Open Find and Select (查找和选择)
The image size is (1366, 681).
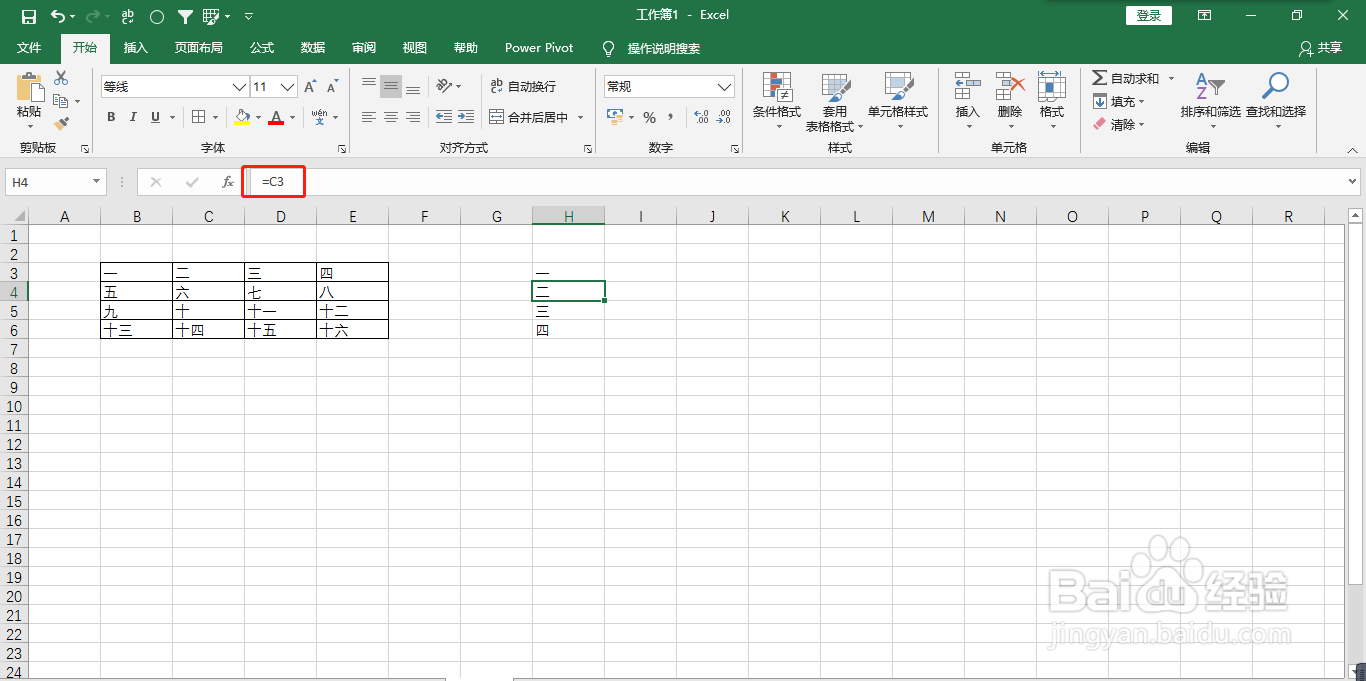(x=1275, y=101)
